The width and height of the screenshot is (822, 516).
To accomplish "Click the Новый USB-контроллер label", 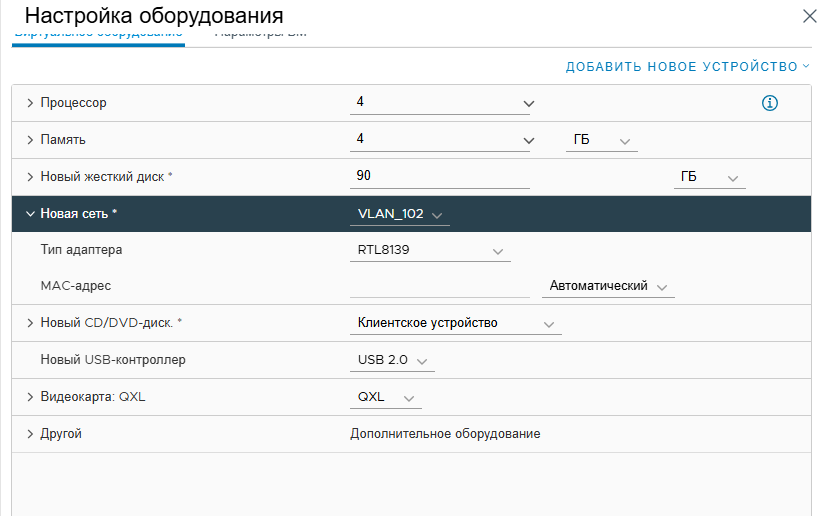I will pos(113,360).
